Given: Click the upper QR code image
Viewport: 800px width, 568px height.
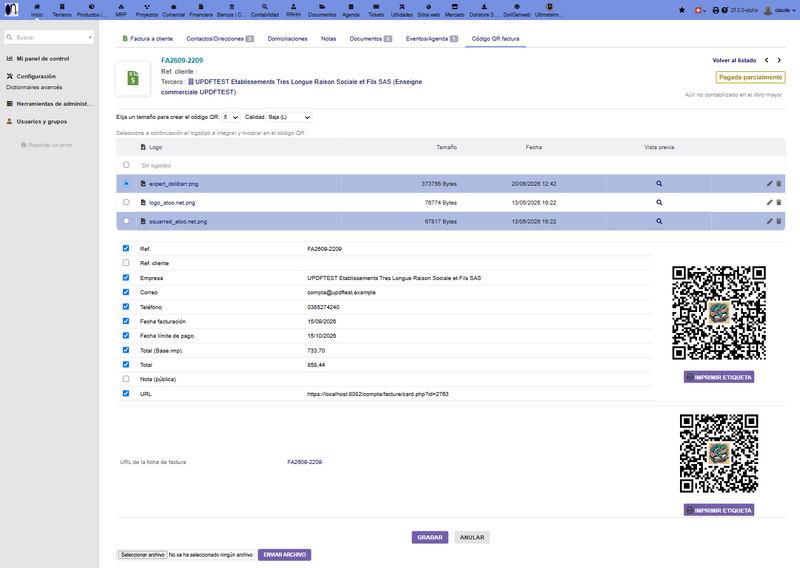Looking at the screenshot, I should [718, 312].
